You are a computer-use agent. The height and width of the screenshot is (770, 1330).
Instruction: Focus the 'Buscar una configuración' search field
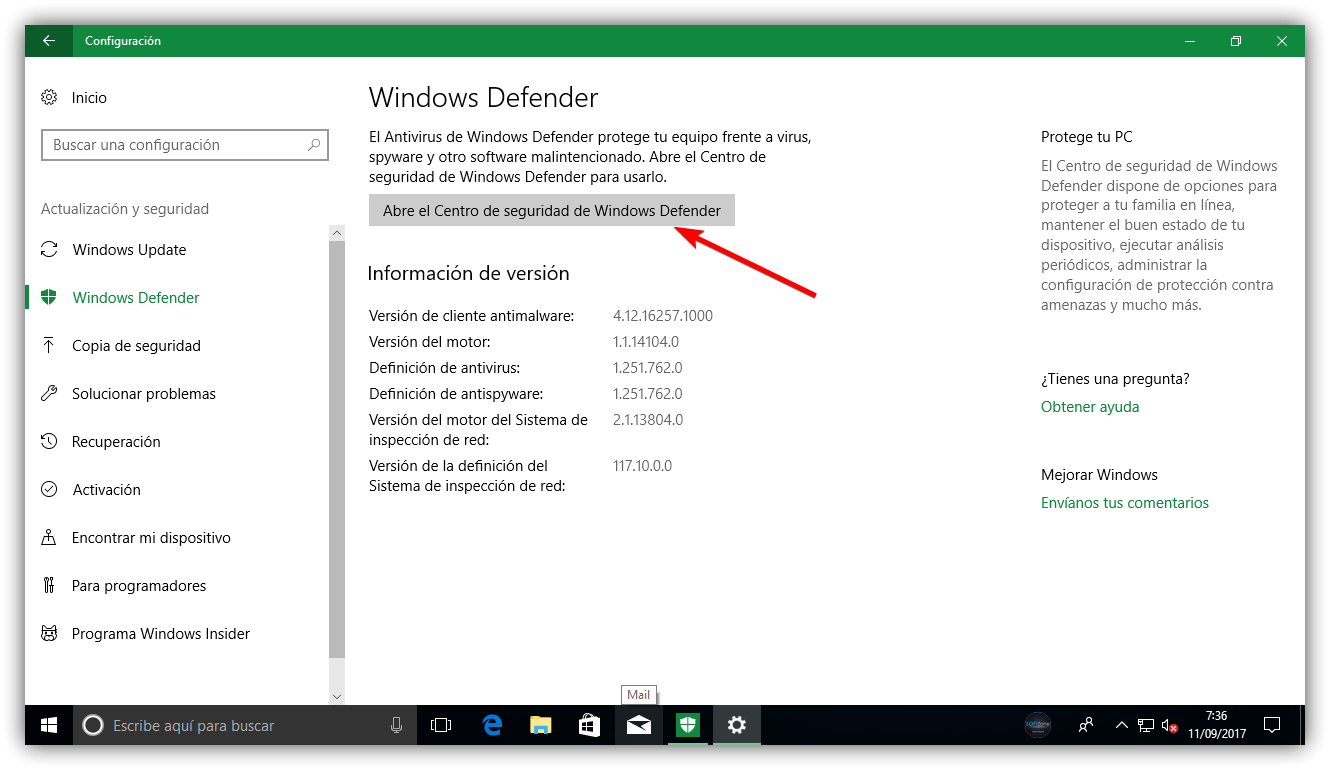(185, 145)
